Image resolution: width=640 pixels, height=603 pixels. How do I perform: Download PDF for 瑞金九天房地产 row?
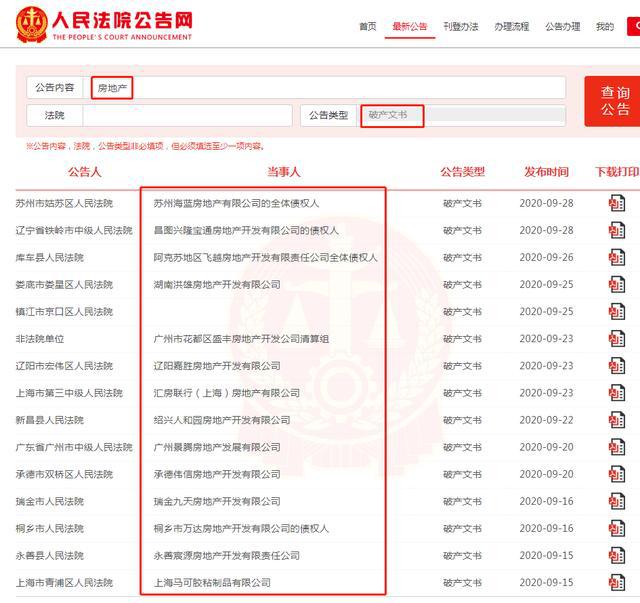(617, 501)
